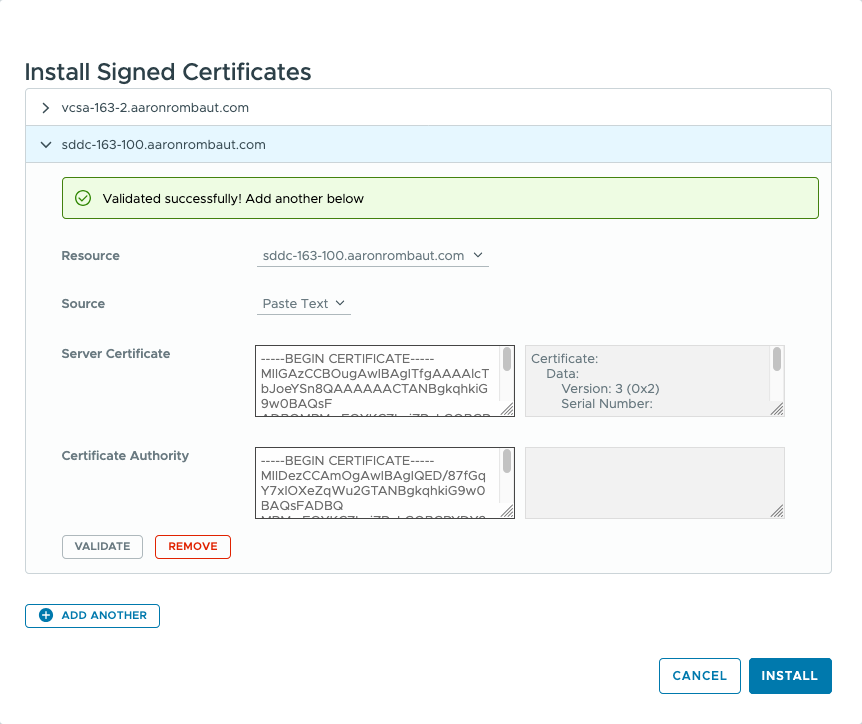The width and height of the screenshot is (862, 724).
Task: Collapse the sddc-163-100.aaronrombaut.com chevron
Action: pyautogui.click(x=45, y=145)
